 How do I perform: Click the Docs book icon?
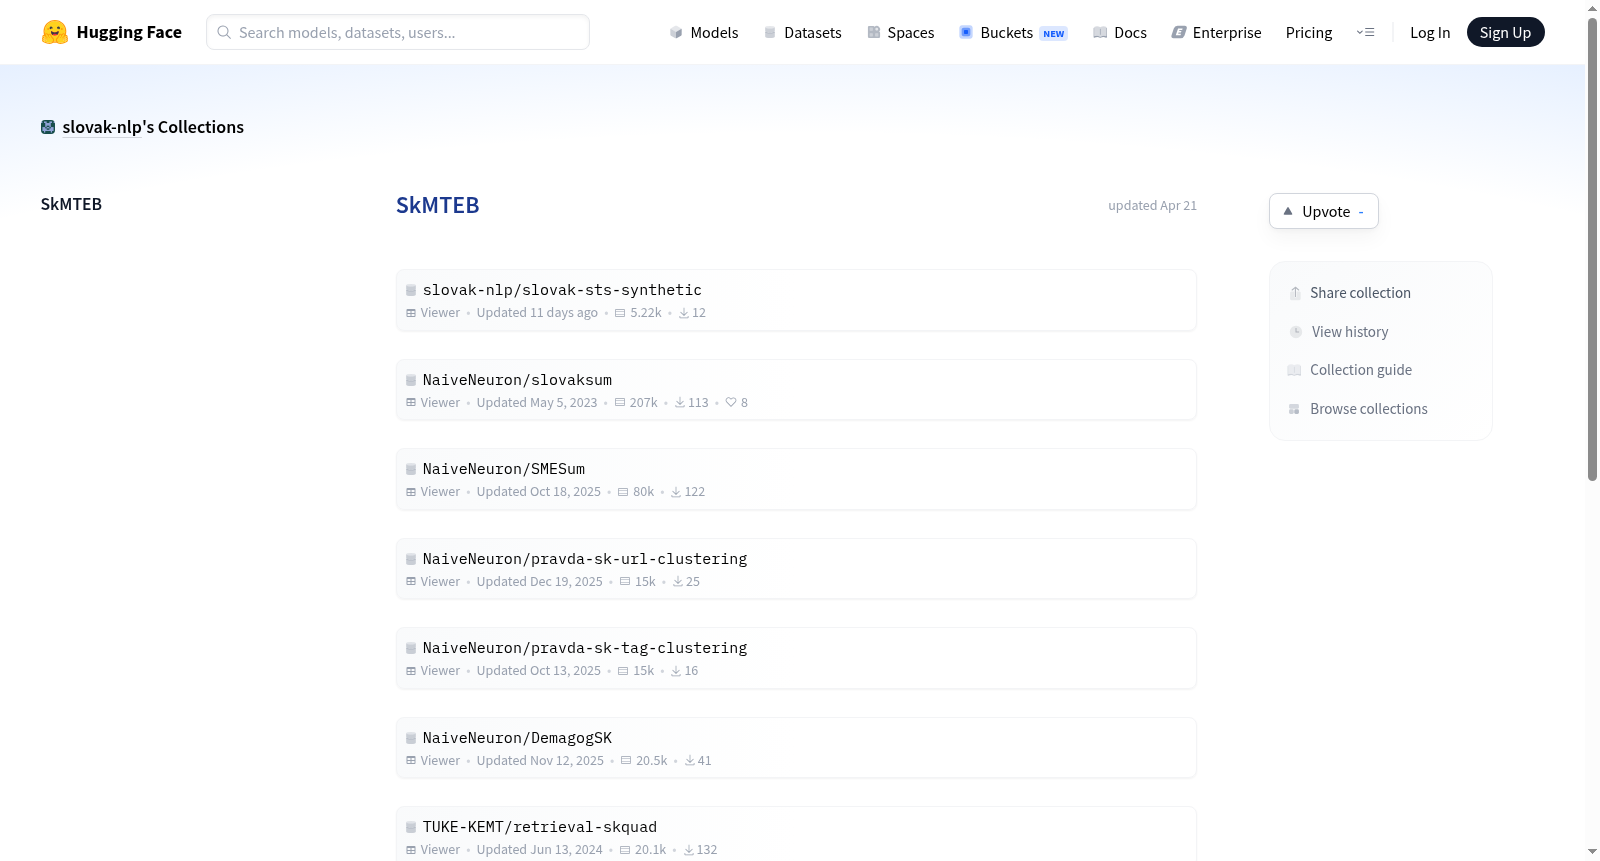click(1100, 32)
